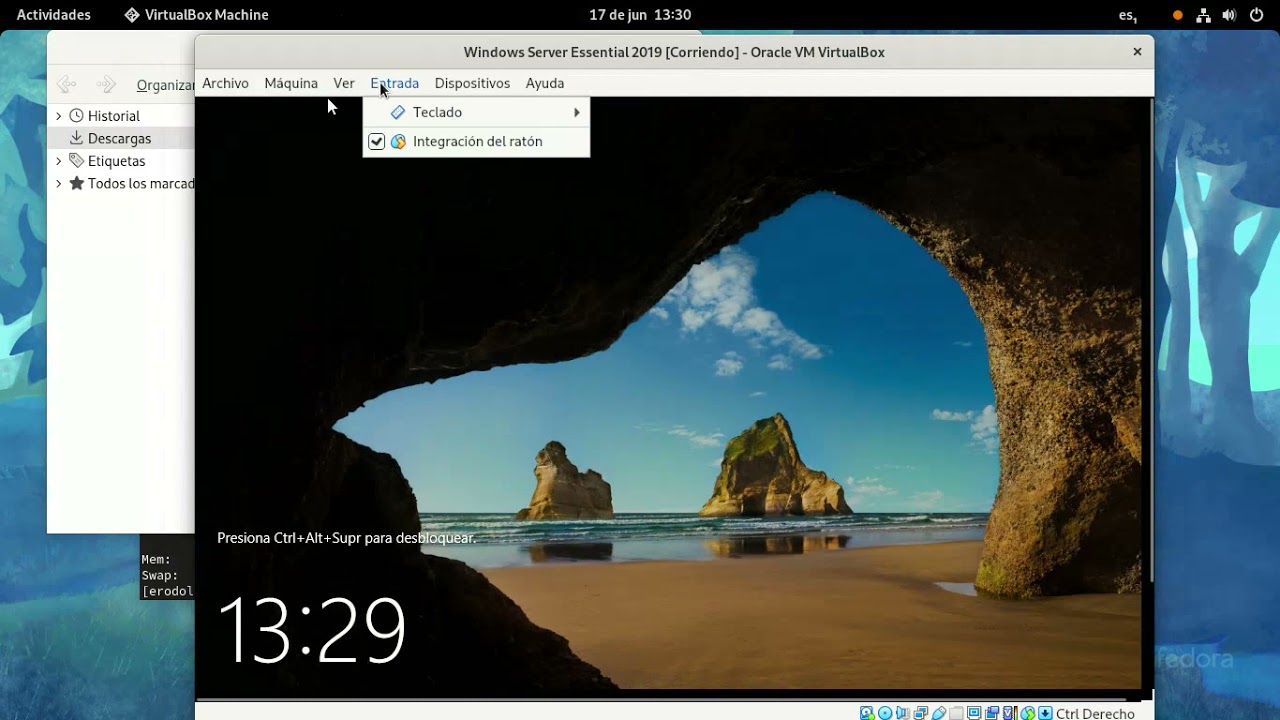The image size is (1280, 720).
Task: Click the VM window vertical scrollbar
Action: pyautogui.click(x=1150, y=340)
